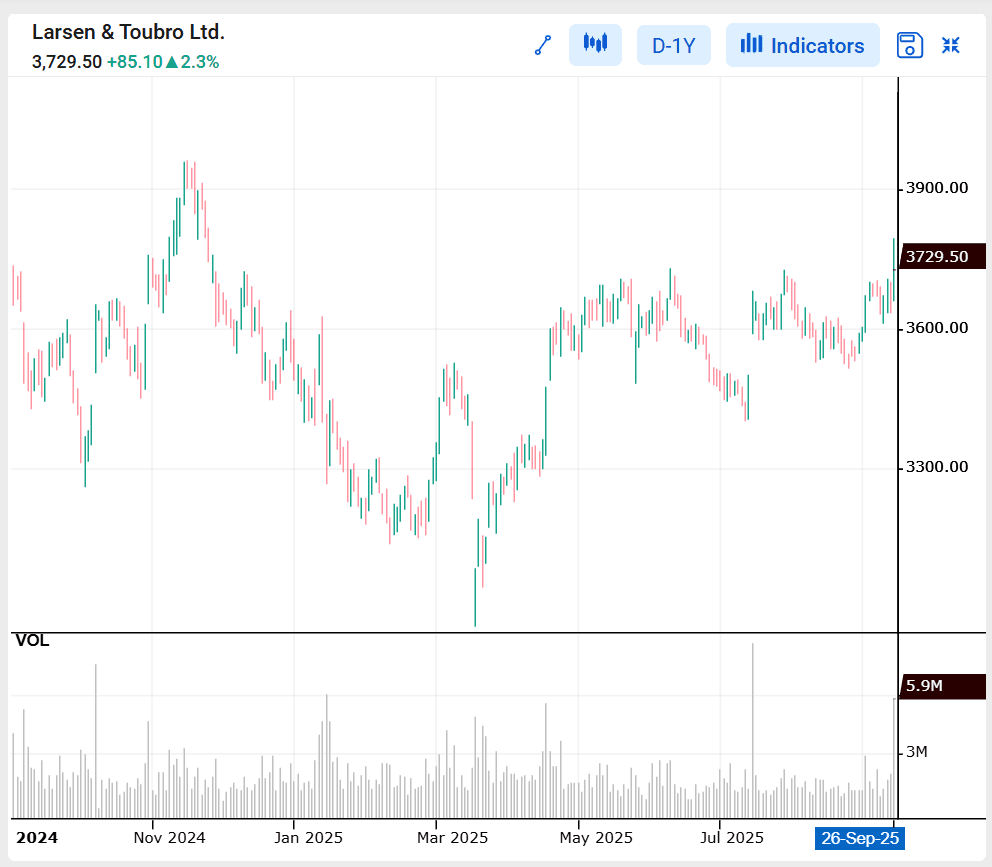
Task: Click the Nov 2024 axis label
Action: 170,838
